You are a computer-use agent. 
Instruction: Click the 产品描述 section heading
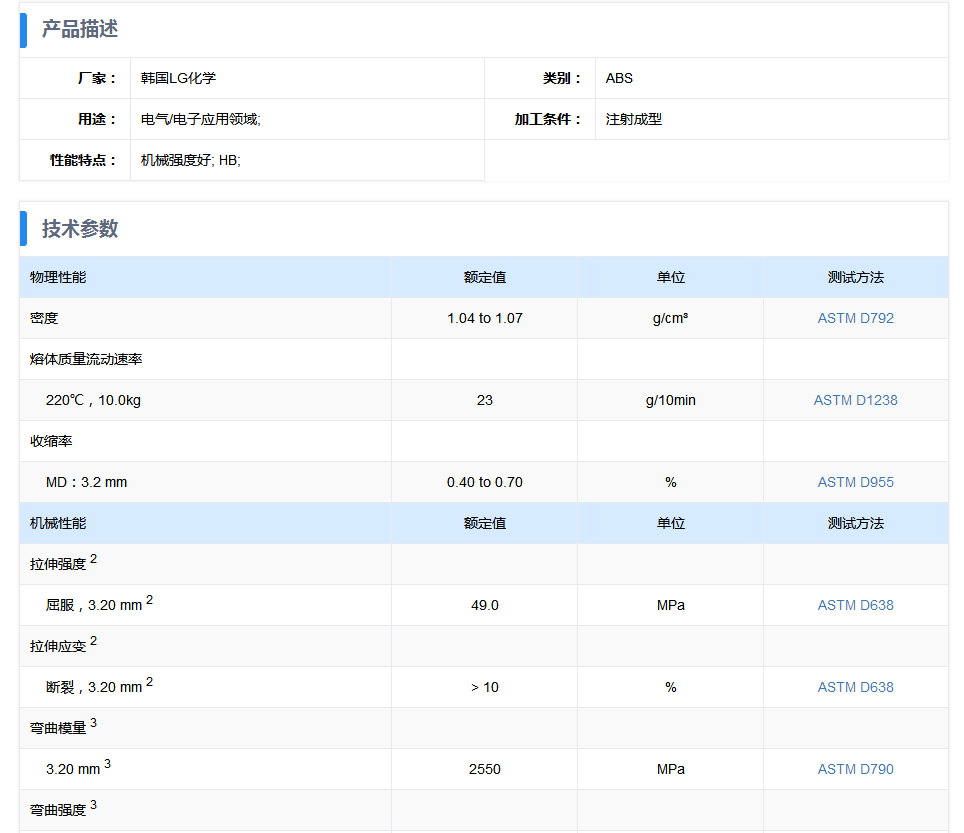[80, 30]
